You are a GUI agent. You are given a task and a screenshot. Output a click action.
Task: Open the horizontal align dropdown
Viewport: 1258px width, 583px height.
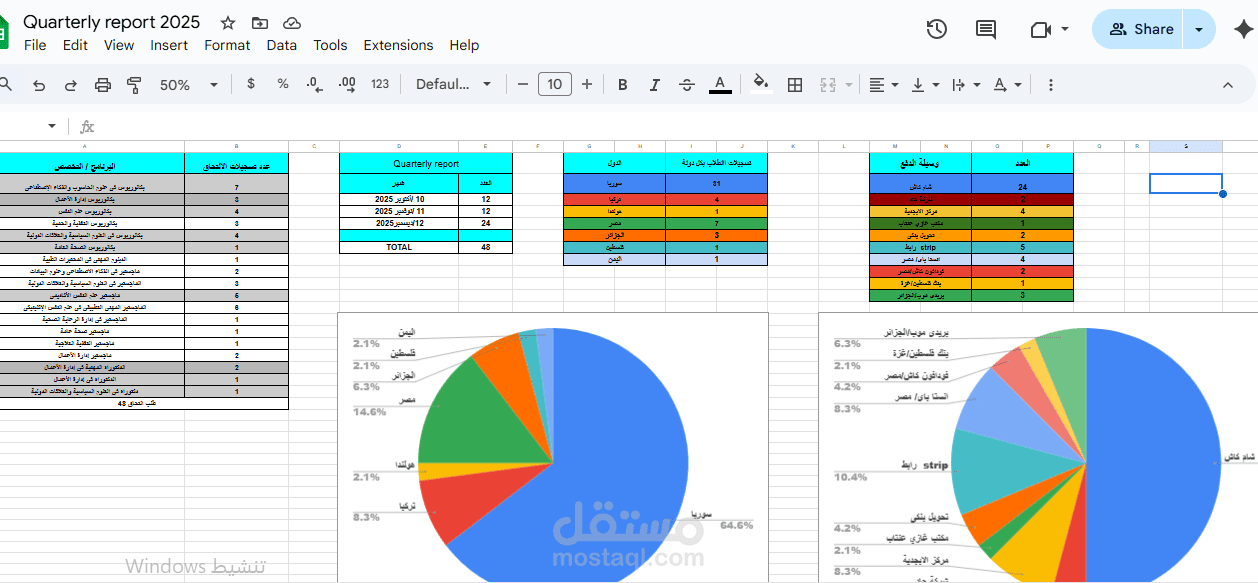(x=883, y=85)
